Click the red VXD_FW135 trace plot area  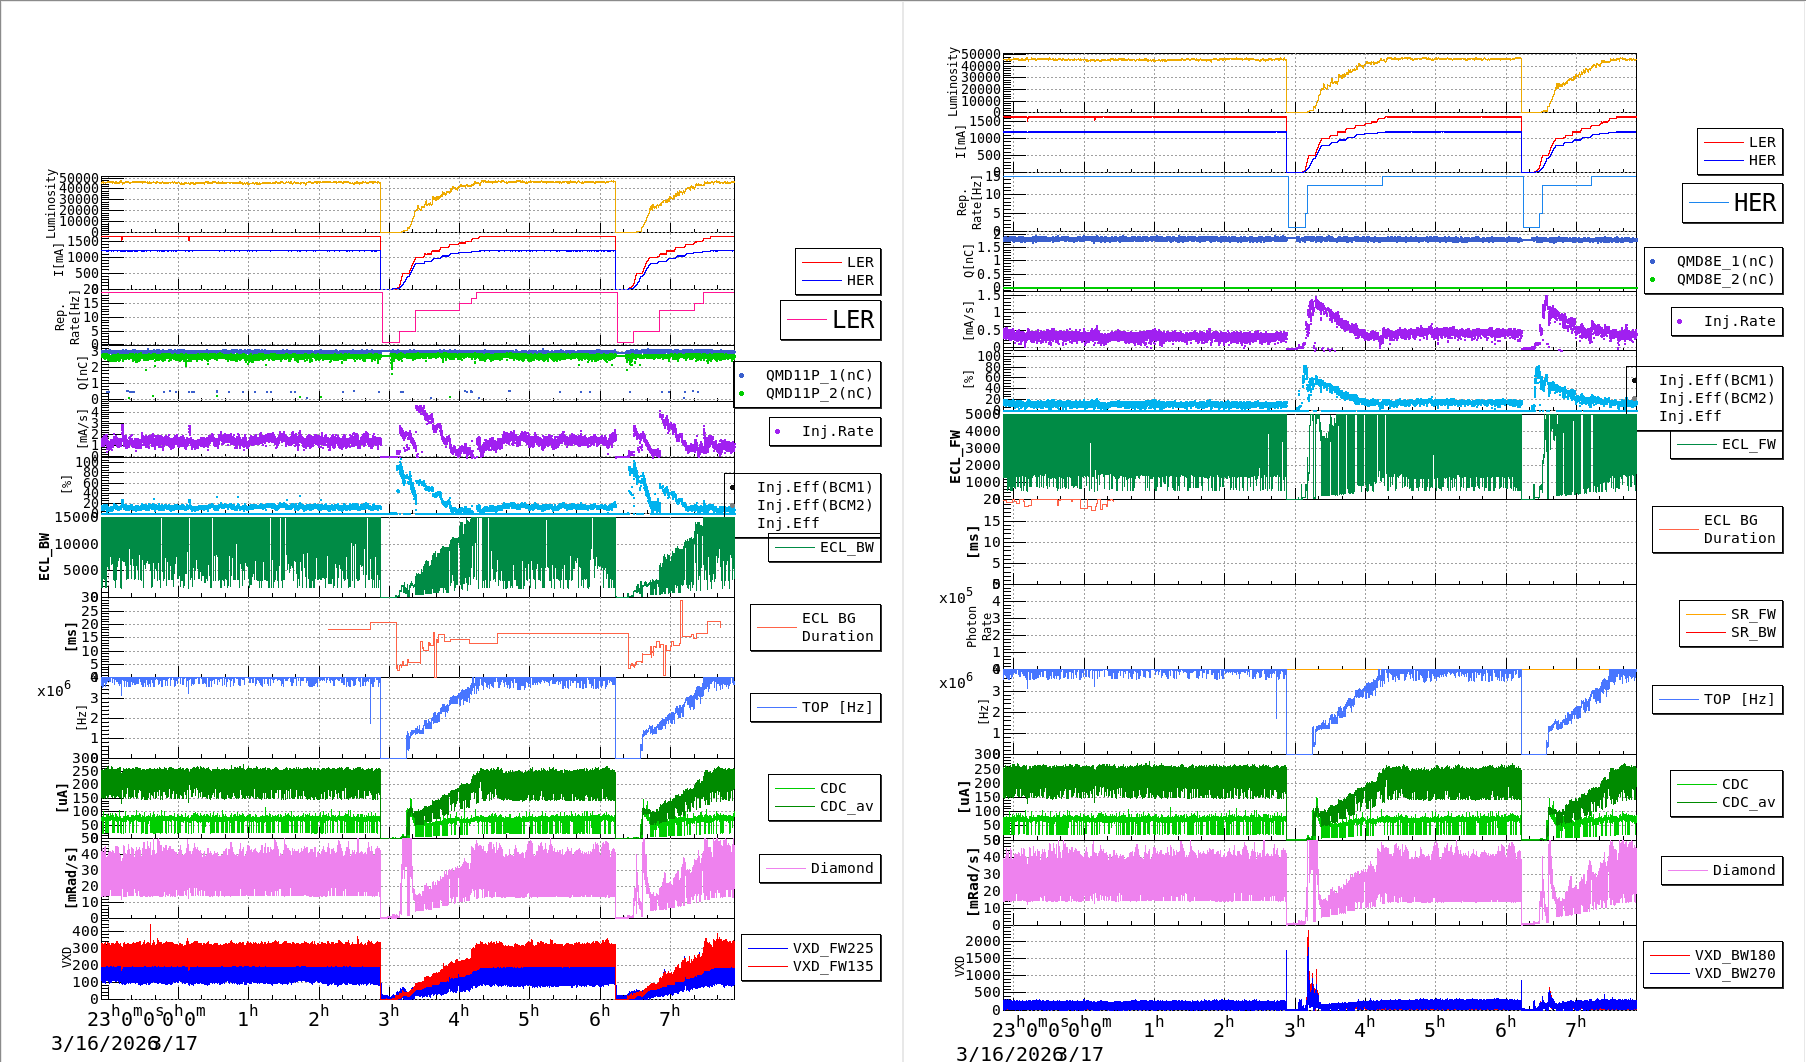(x=418, y=959)
